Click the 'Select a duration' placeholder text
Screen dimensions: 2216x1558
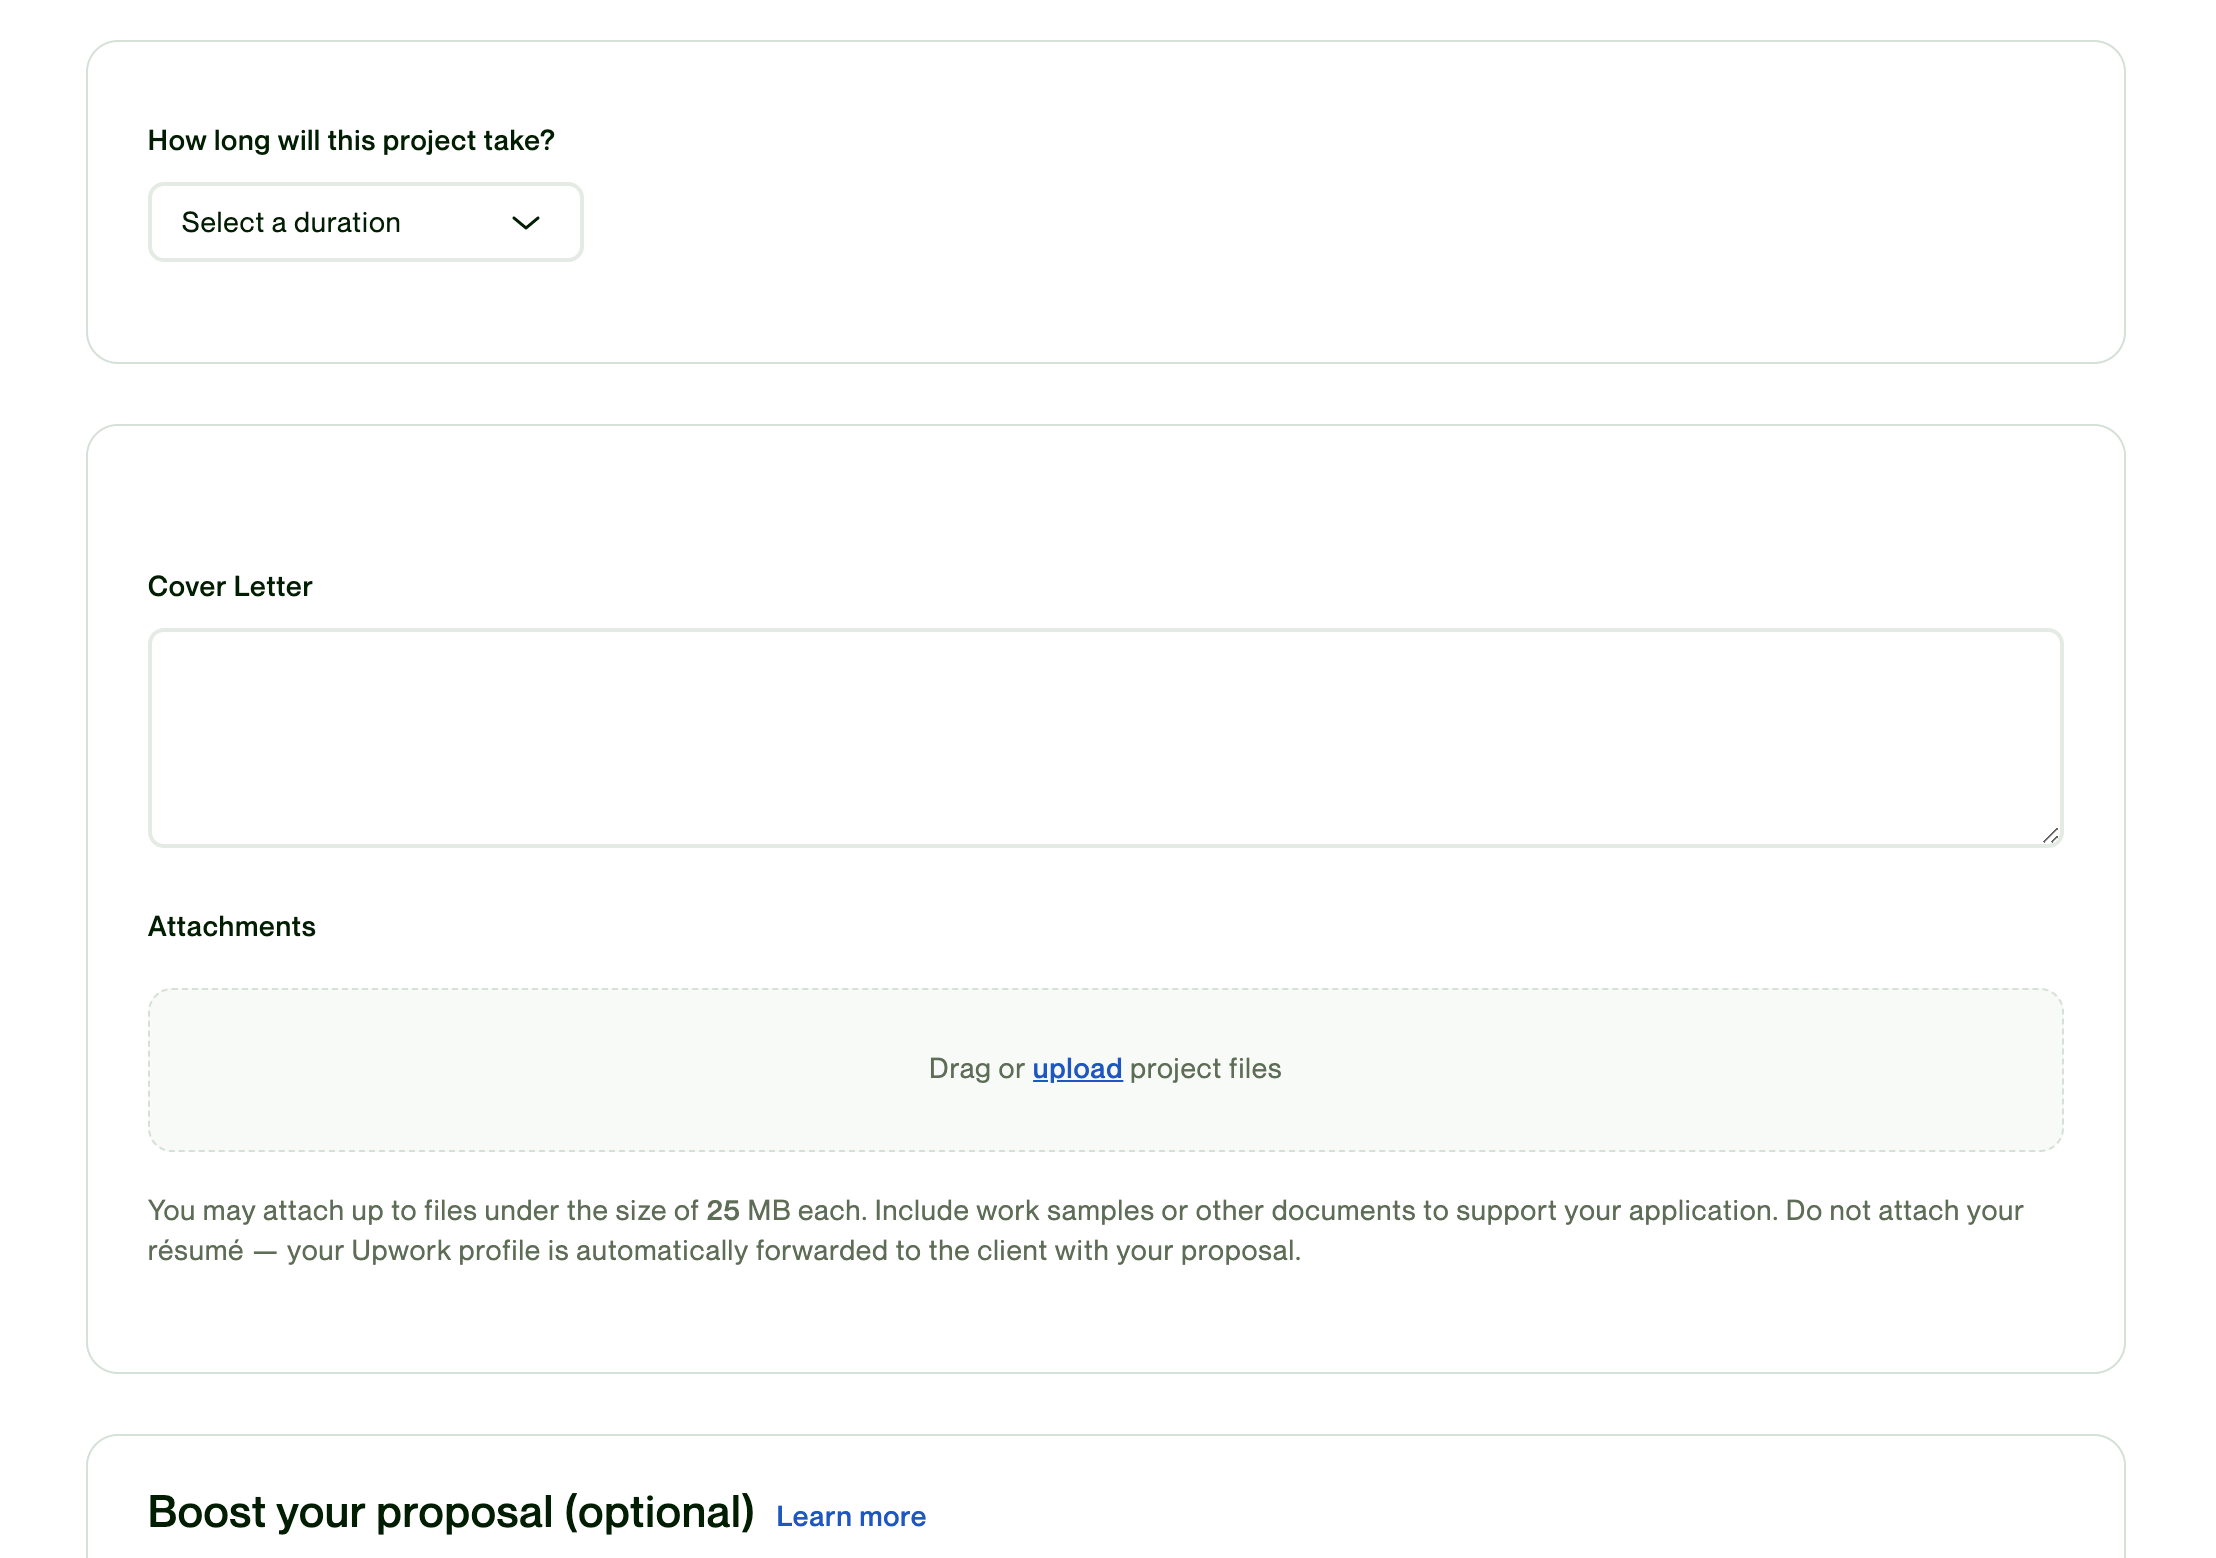(x=291, y=222)
